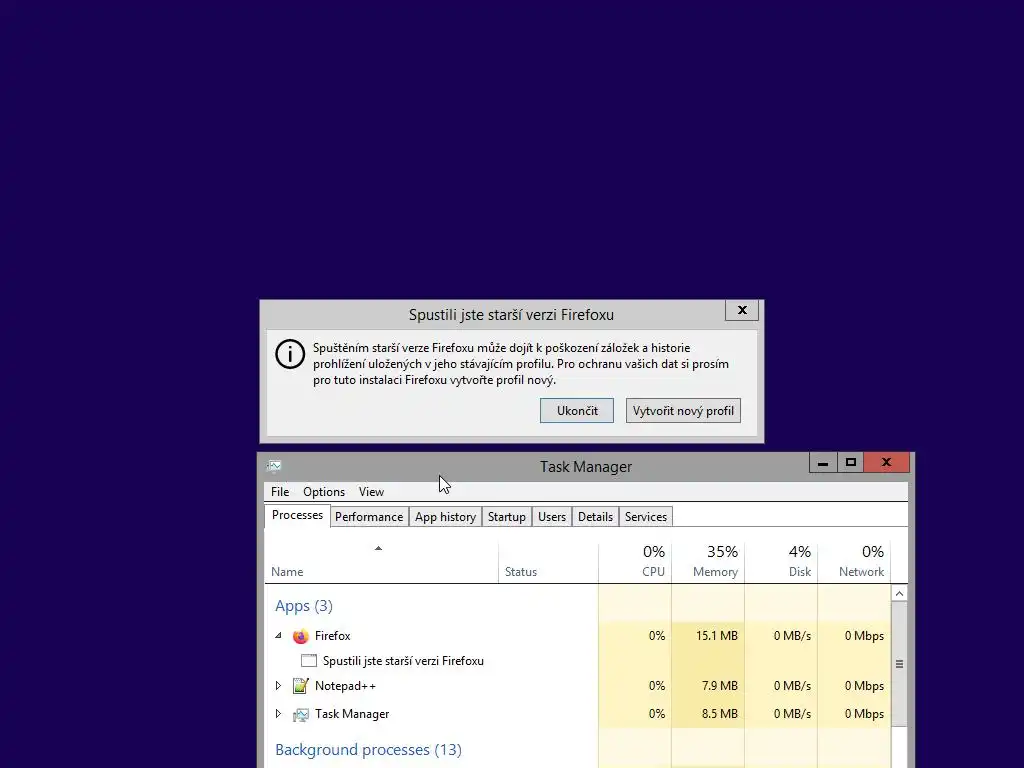Expand the Task Manager process group
Image resolution: width=1024 pixels, height=768 pixels.
tap(278, 714)
